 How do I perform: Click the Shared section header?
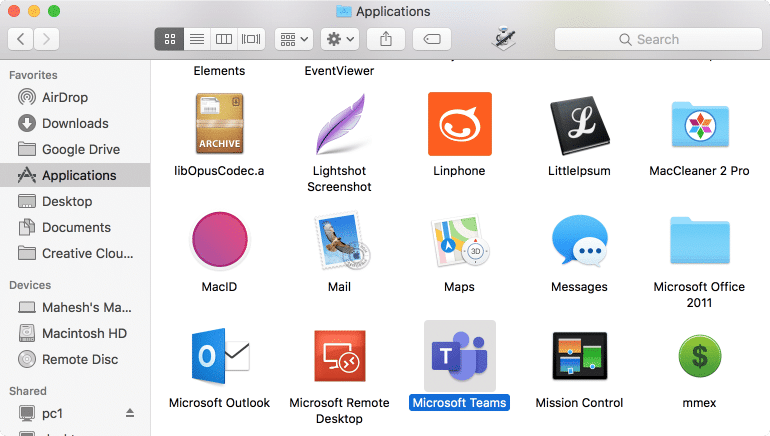(x=28, y=391)
